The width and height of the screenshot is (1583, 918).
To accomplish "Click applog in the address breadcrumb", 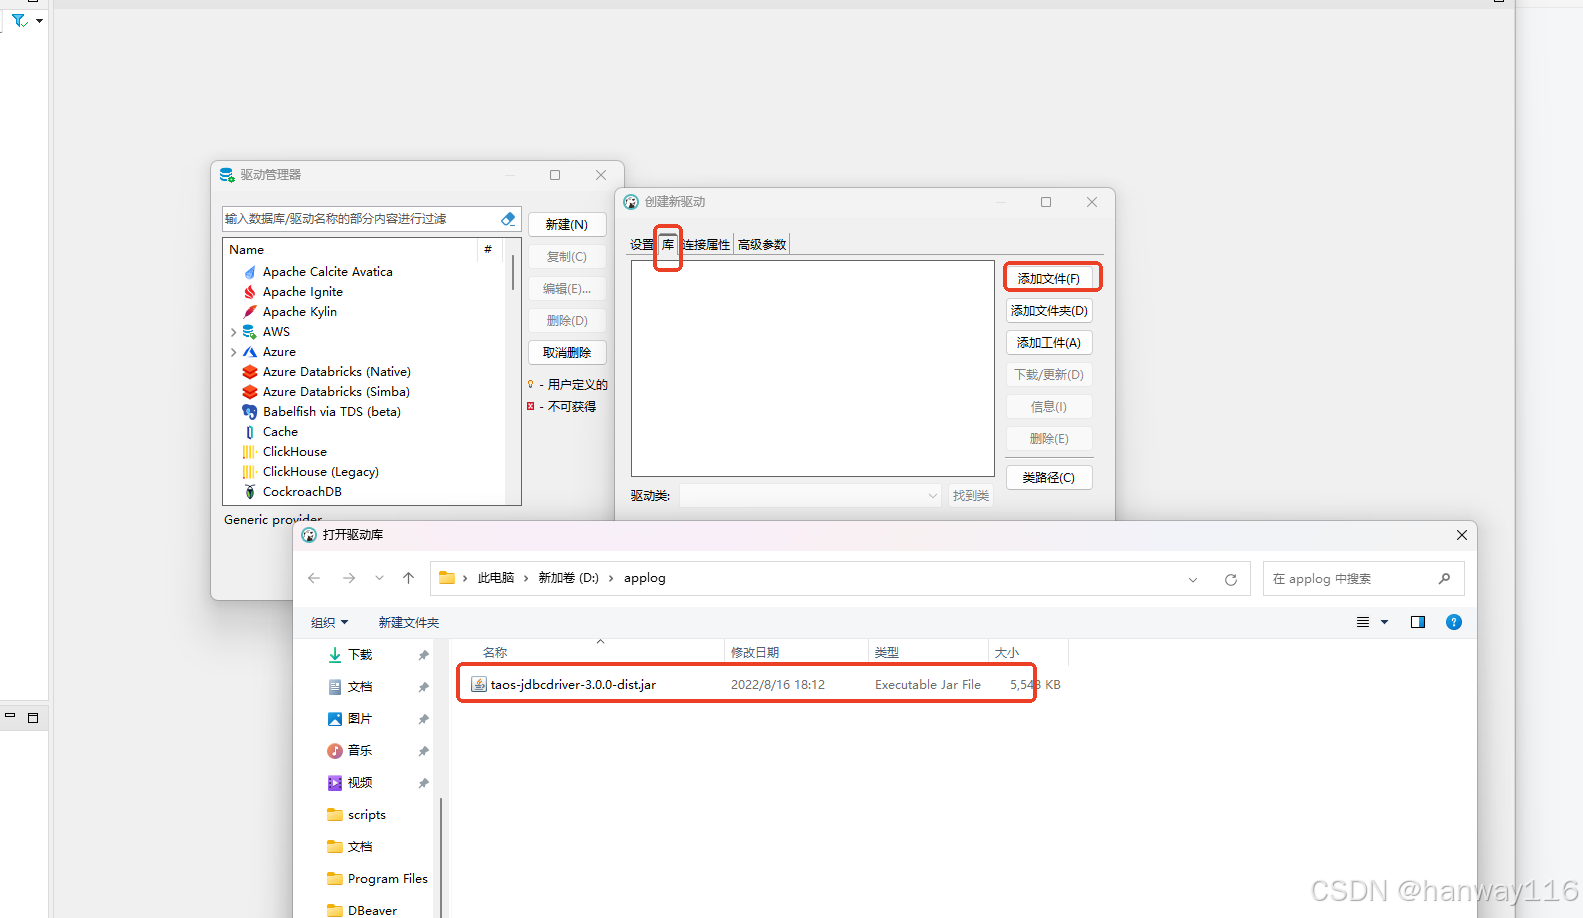I will 644,579.
